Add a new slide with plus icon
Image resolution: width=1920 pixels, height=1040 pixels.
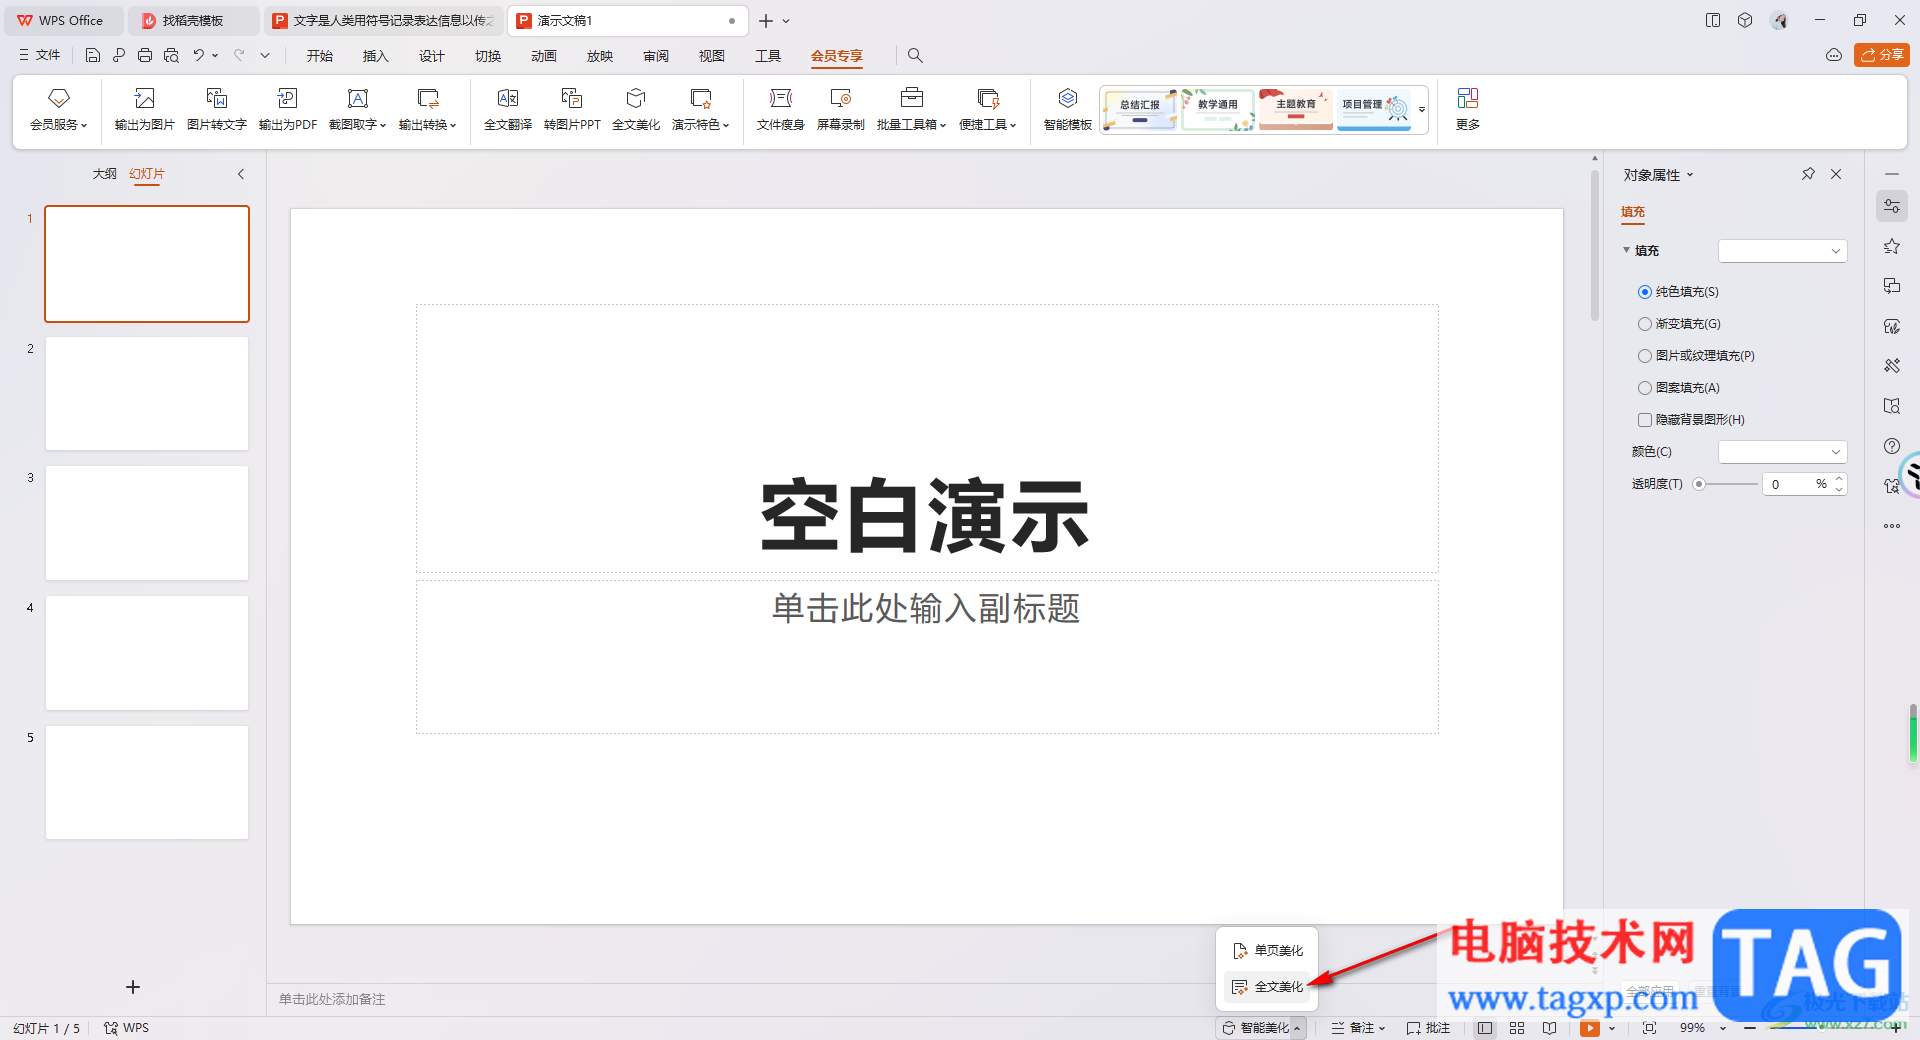tap(133, 987)
